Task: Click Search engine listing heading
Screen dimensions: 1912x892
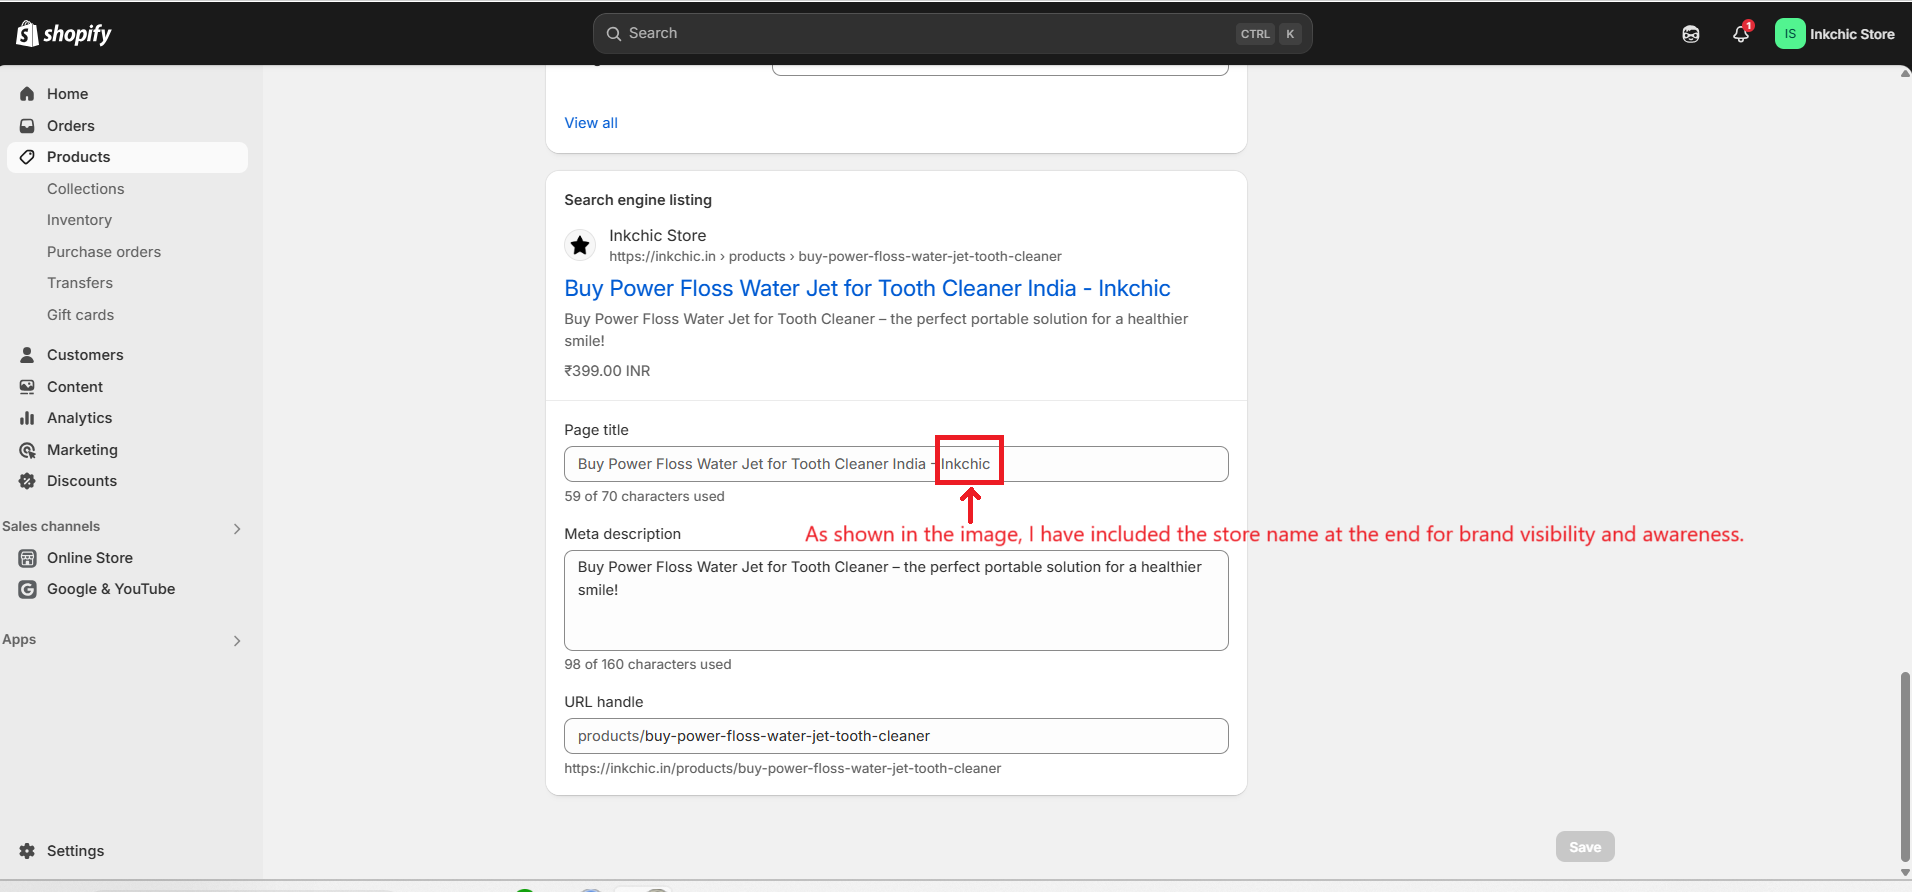Action: [638, 200]
